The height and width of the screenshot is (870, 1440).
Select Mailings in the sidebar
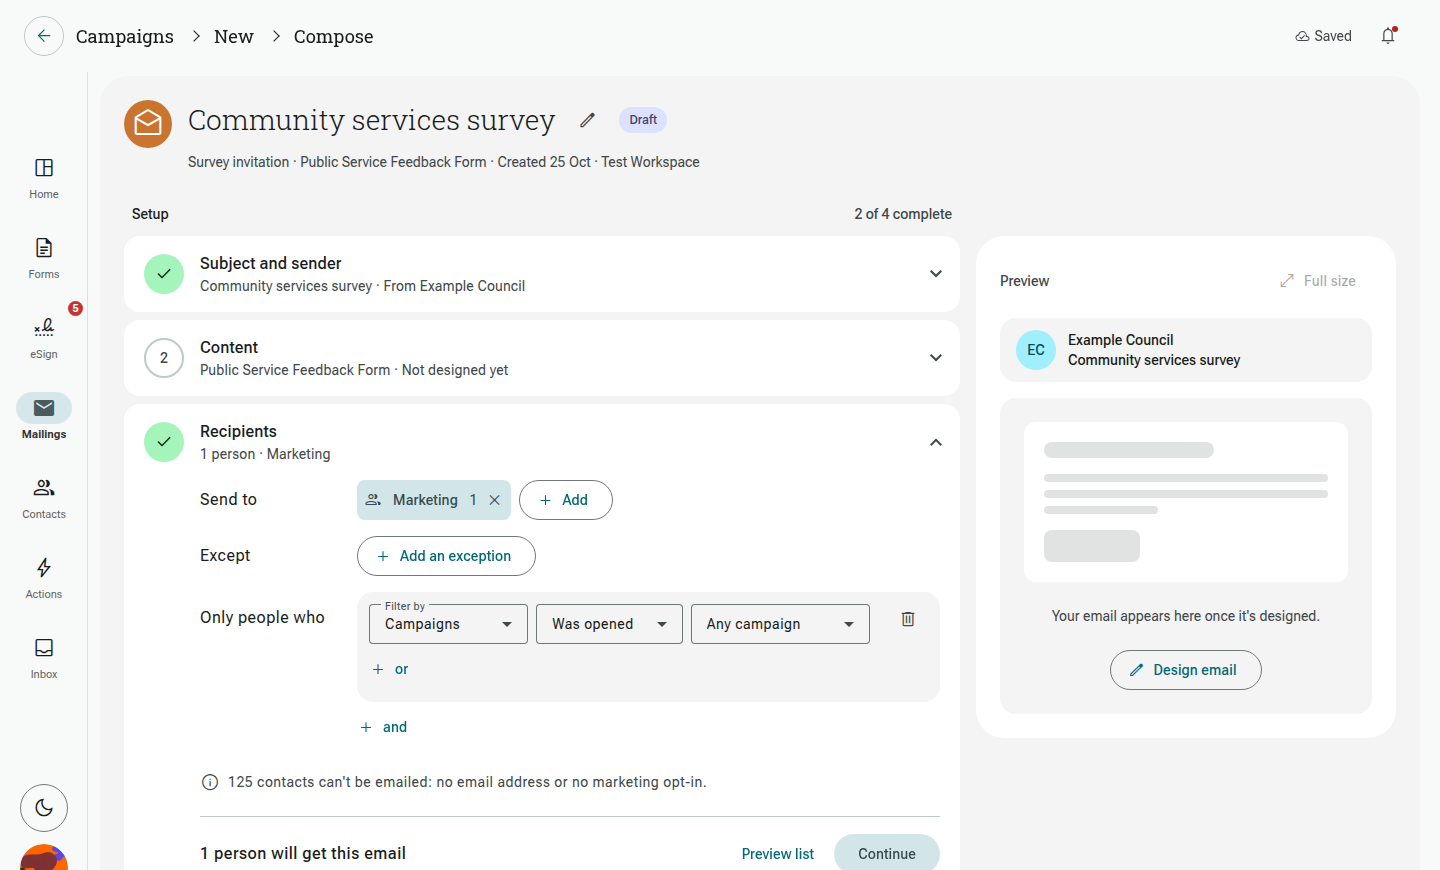(44, 418)
